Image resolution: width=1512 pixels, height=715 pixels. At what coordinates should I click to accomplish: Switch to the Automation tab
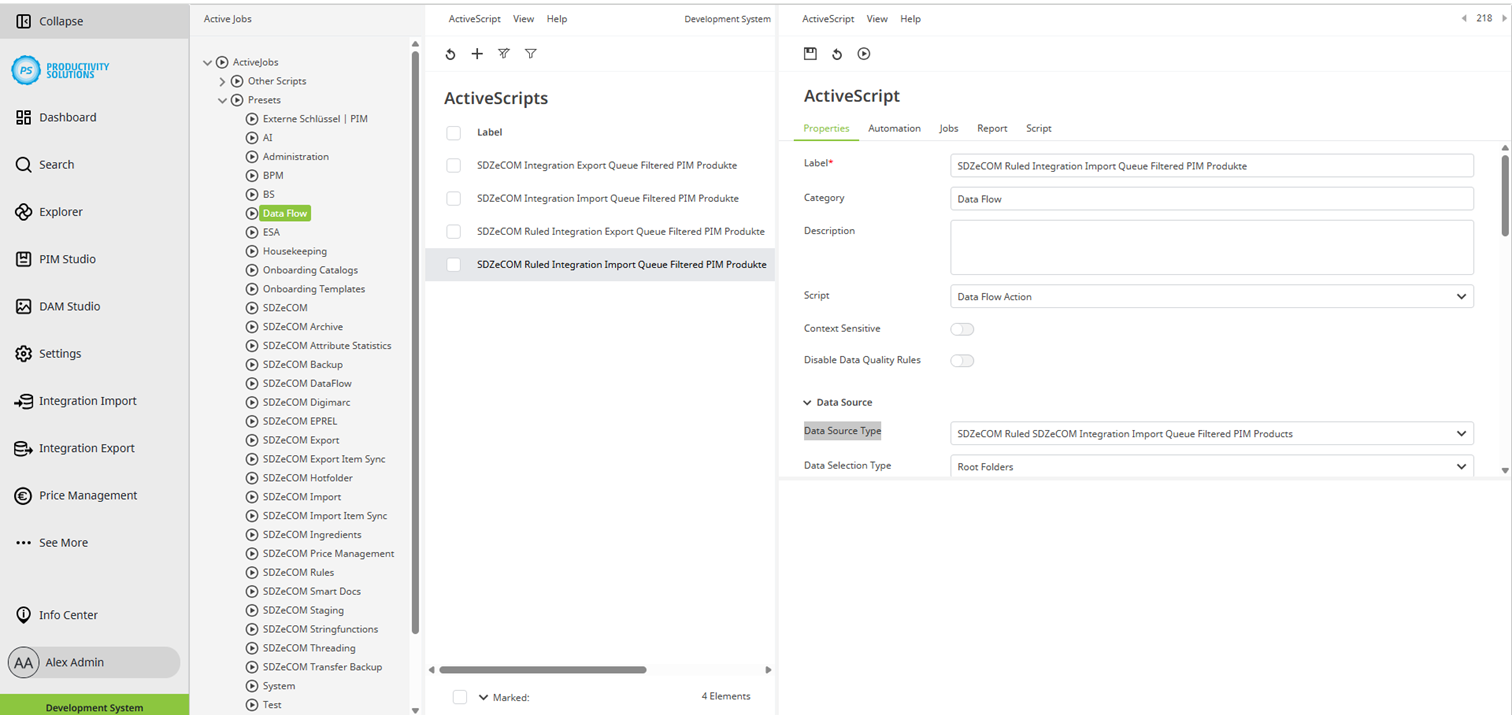pos(893,128)
